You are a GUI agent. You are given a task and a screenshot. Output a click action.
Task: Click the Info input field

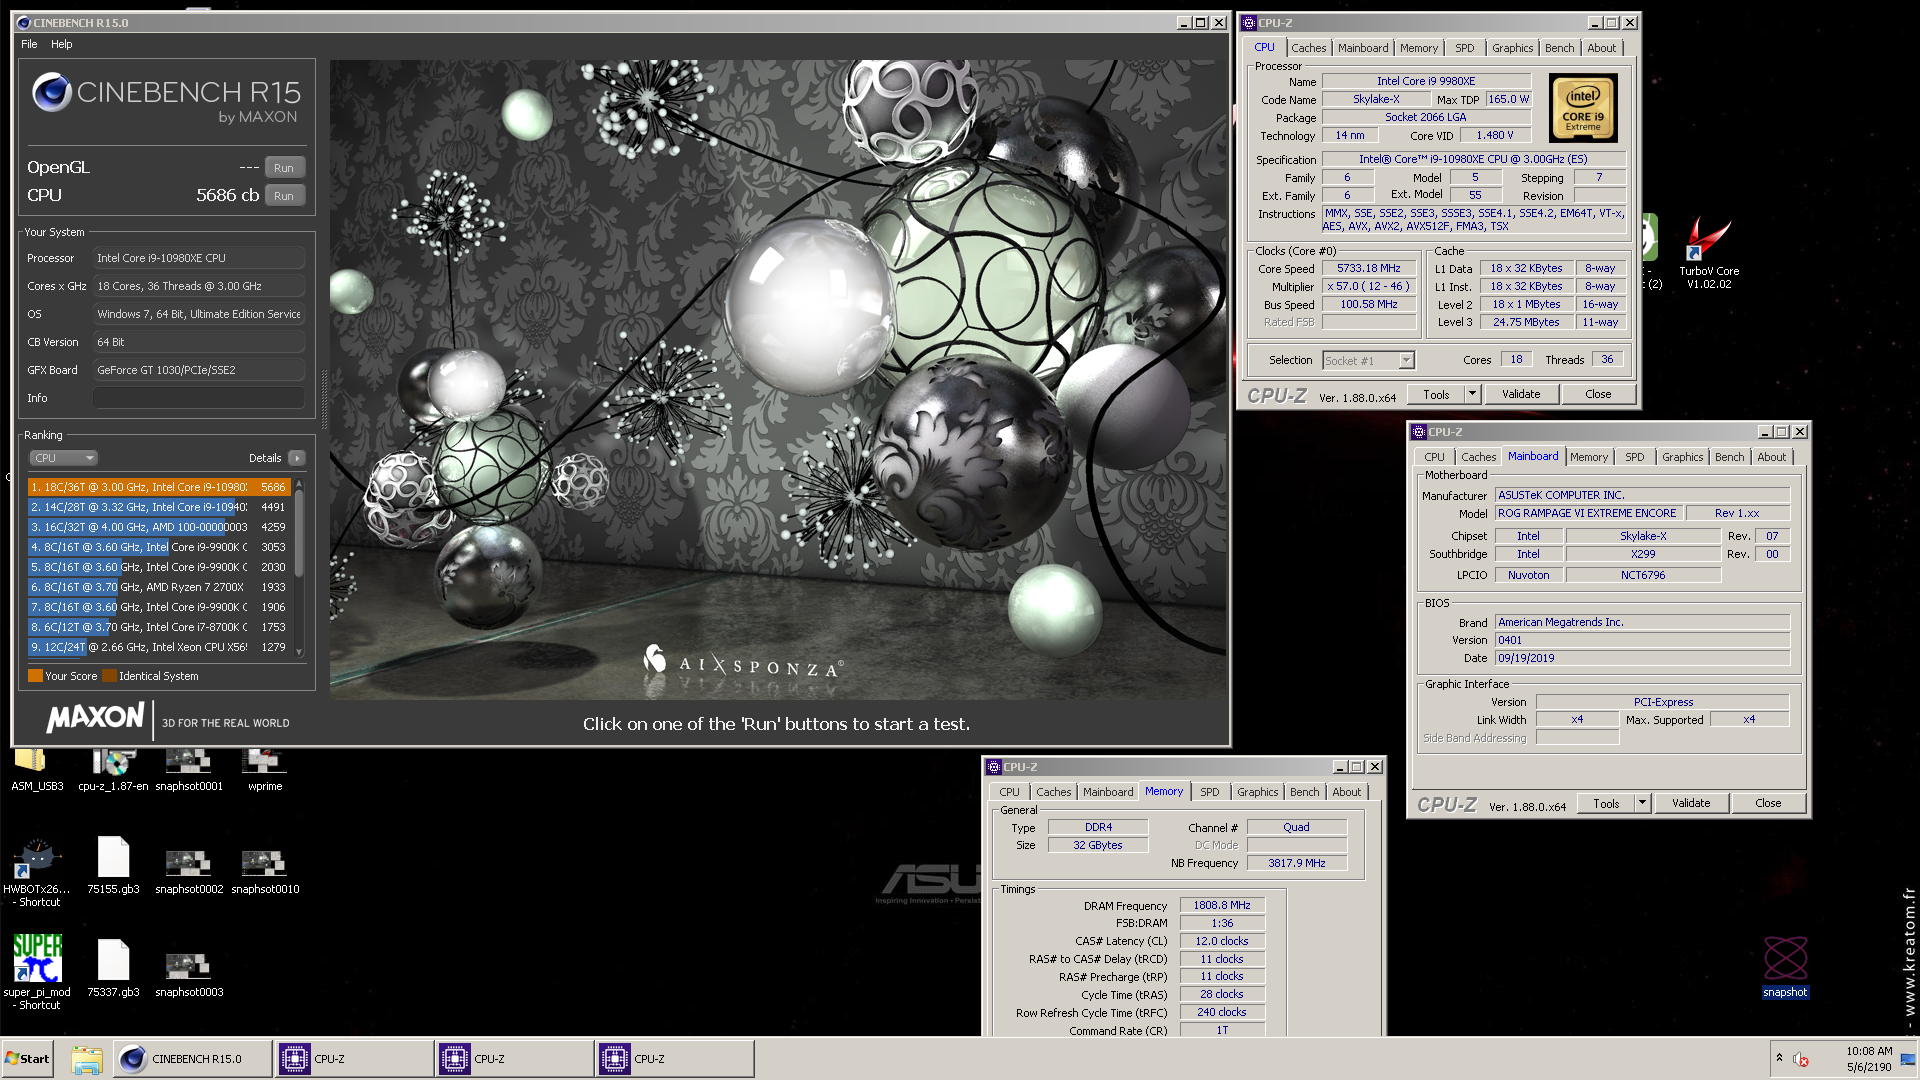coord(199,398)
